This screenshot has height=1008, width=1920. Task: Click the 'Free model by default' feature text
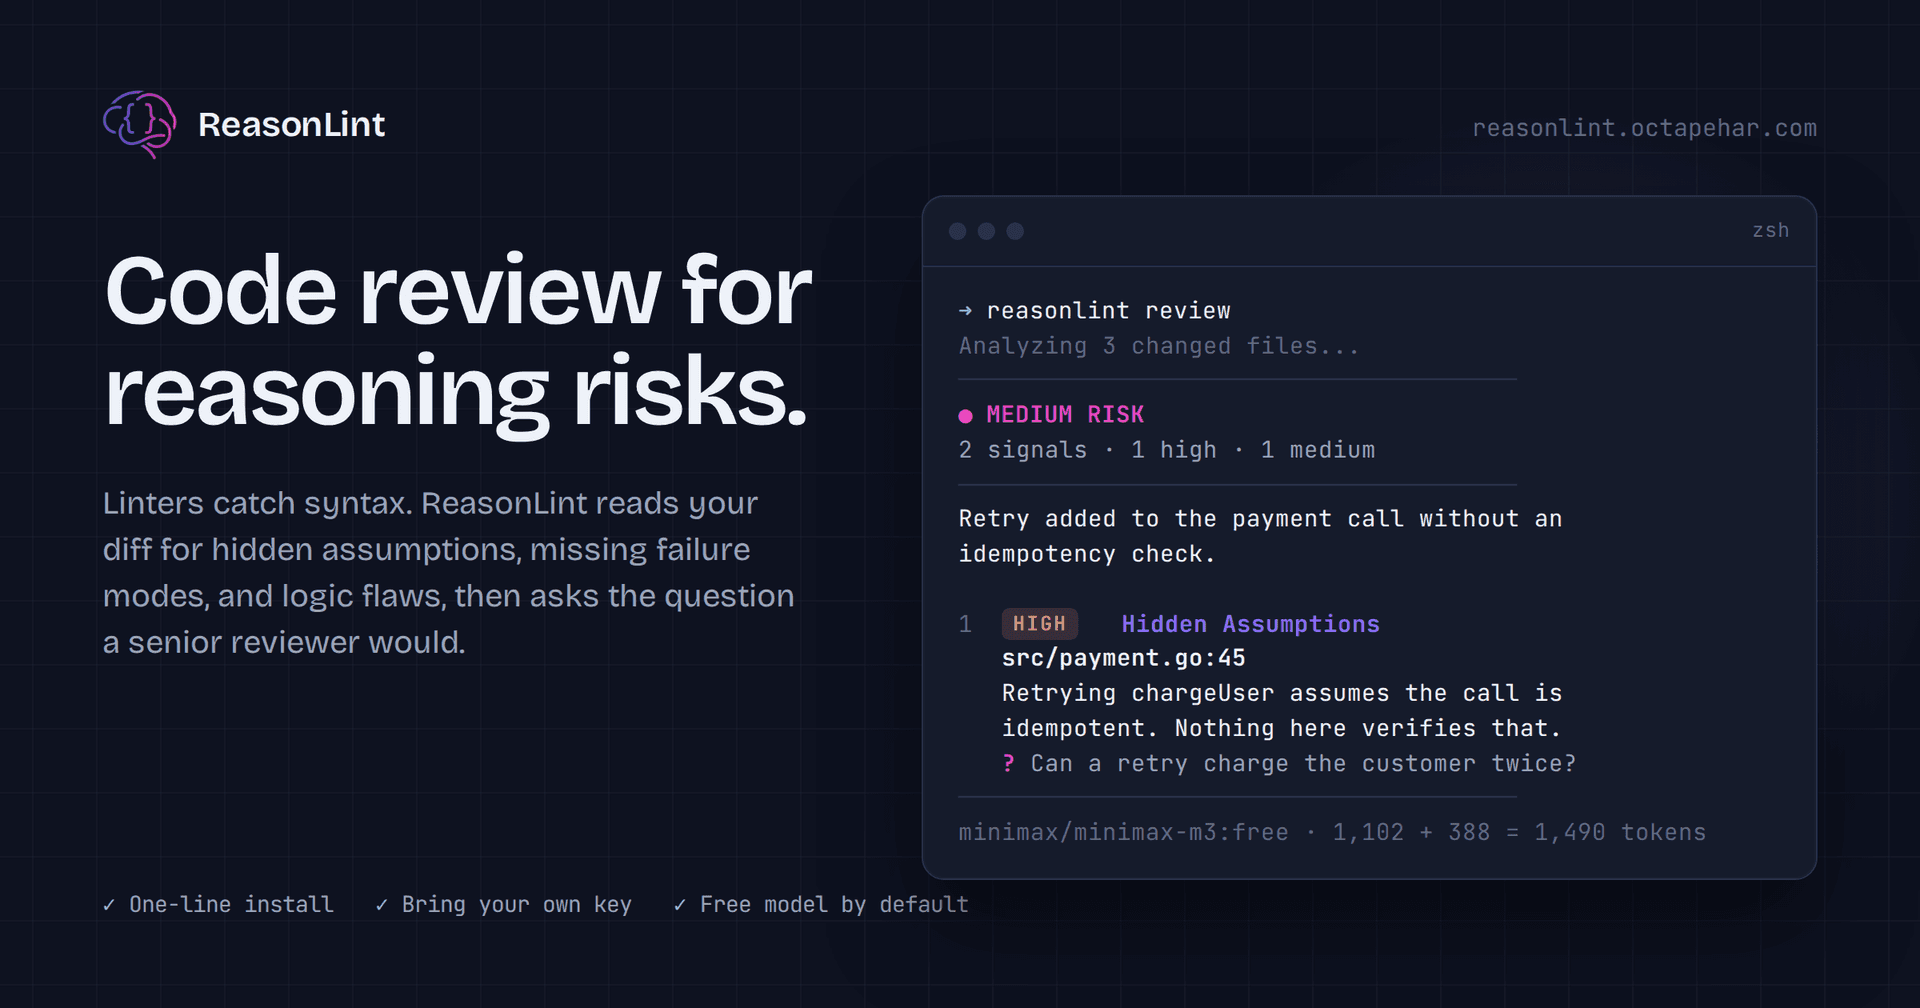tap(834, 905)
